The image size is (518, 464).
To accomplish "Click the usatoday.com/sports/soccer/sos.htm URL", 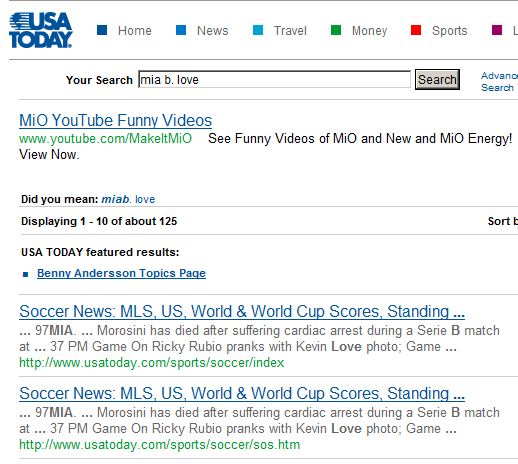I will [159, 445].
